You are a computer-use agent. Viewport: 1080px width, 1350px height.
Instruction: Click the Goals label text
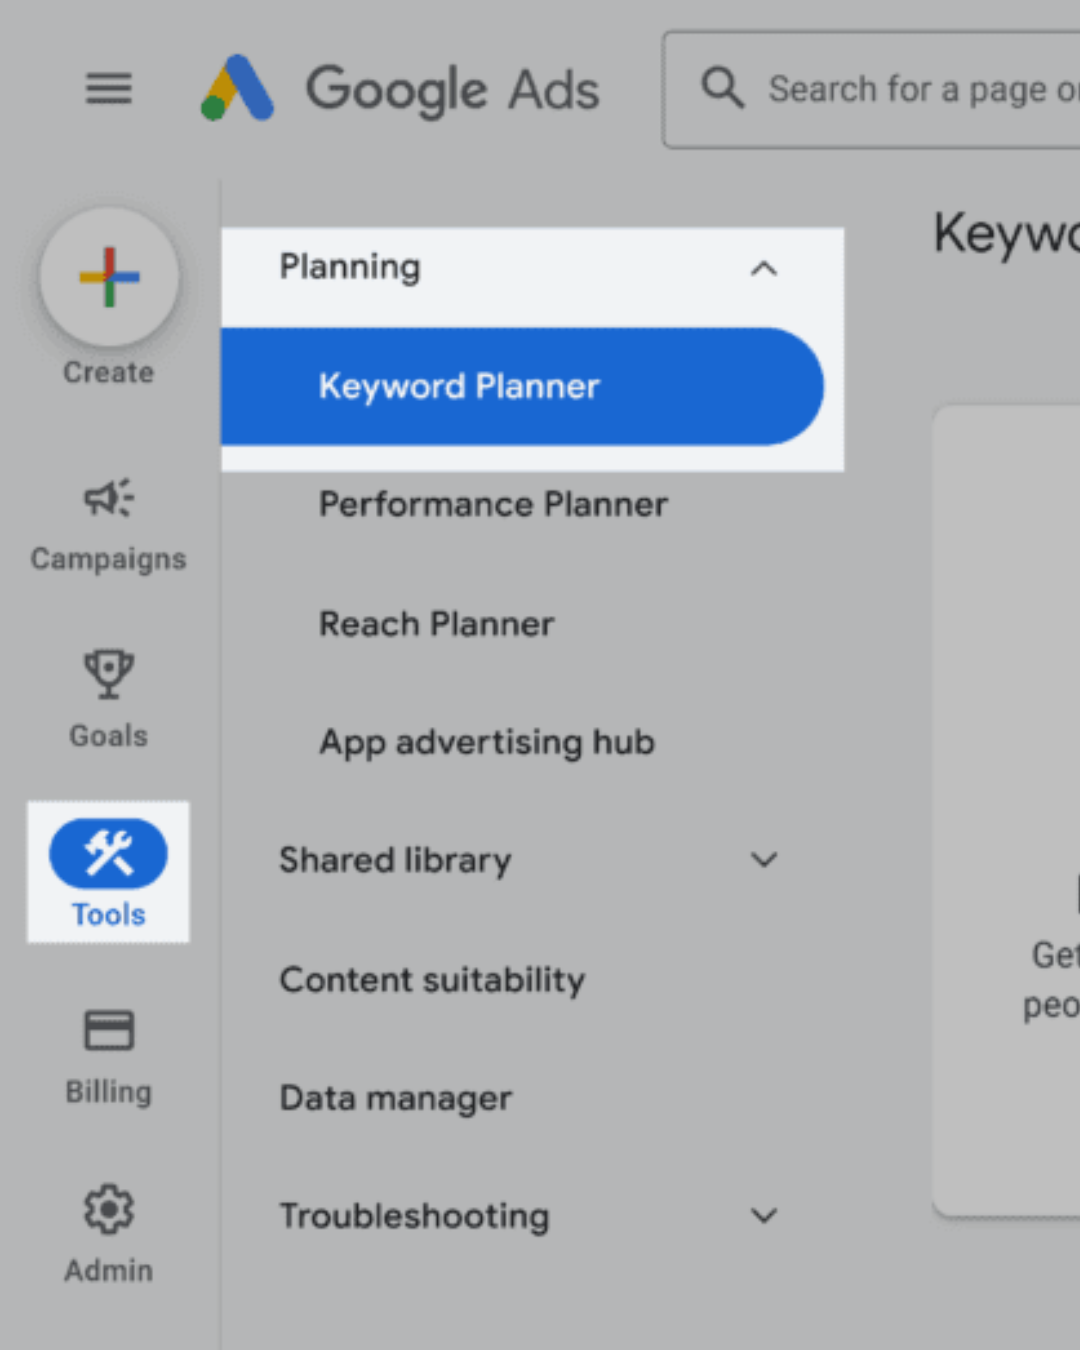(108, 736)
